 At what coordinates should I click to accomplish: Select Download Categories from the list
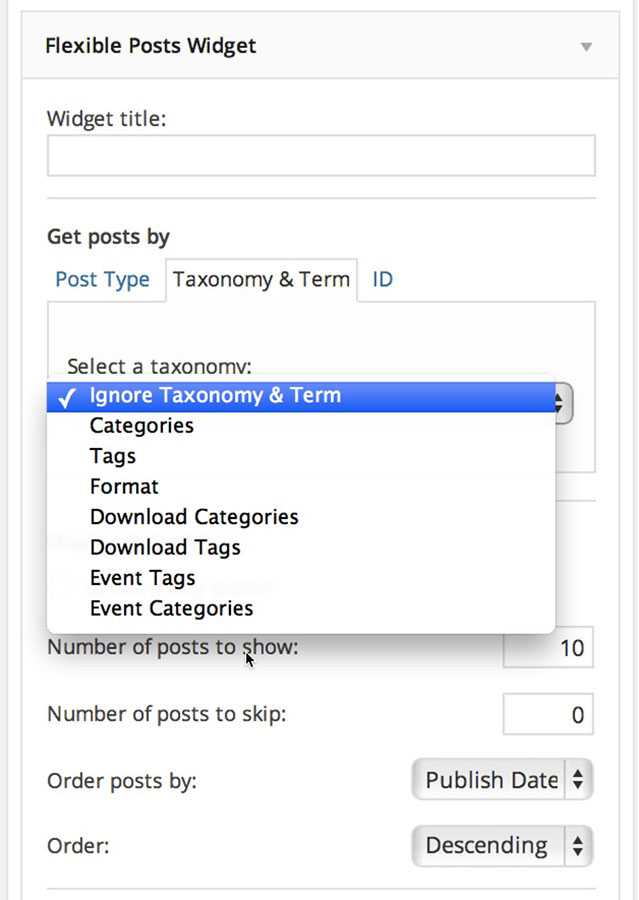click(x=194, y=517)
